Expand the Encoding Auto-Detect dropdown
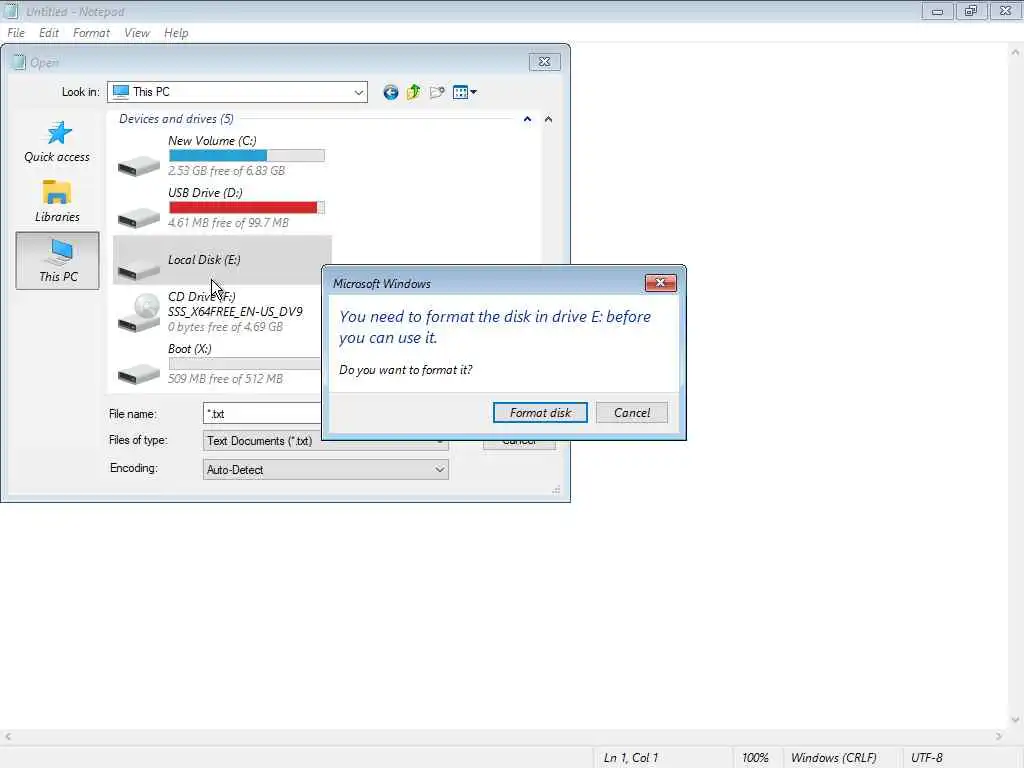This screenshot has height=768, width=1024. [x=440, y=470]
